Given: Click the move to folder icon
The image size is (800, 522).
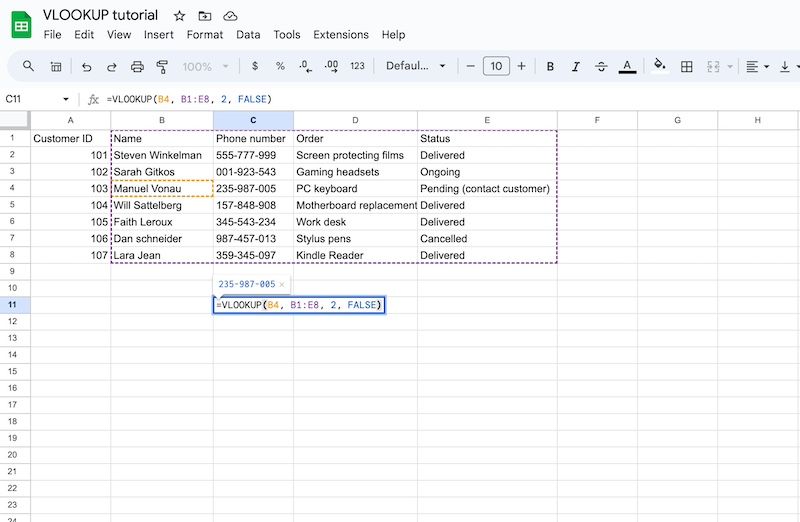Looking at the screenshot, I should coord(205,16).
